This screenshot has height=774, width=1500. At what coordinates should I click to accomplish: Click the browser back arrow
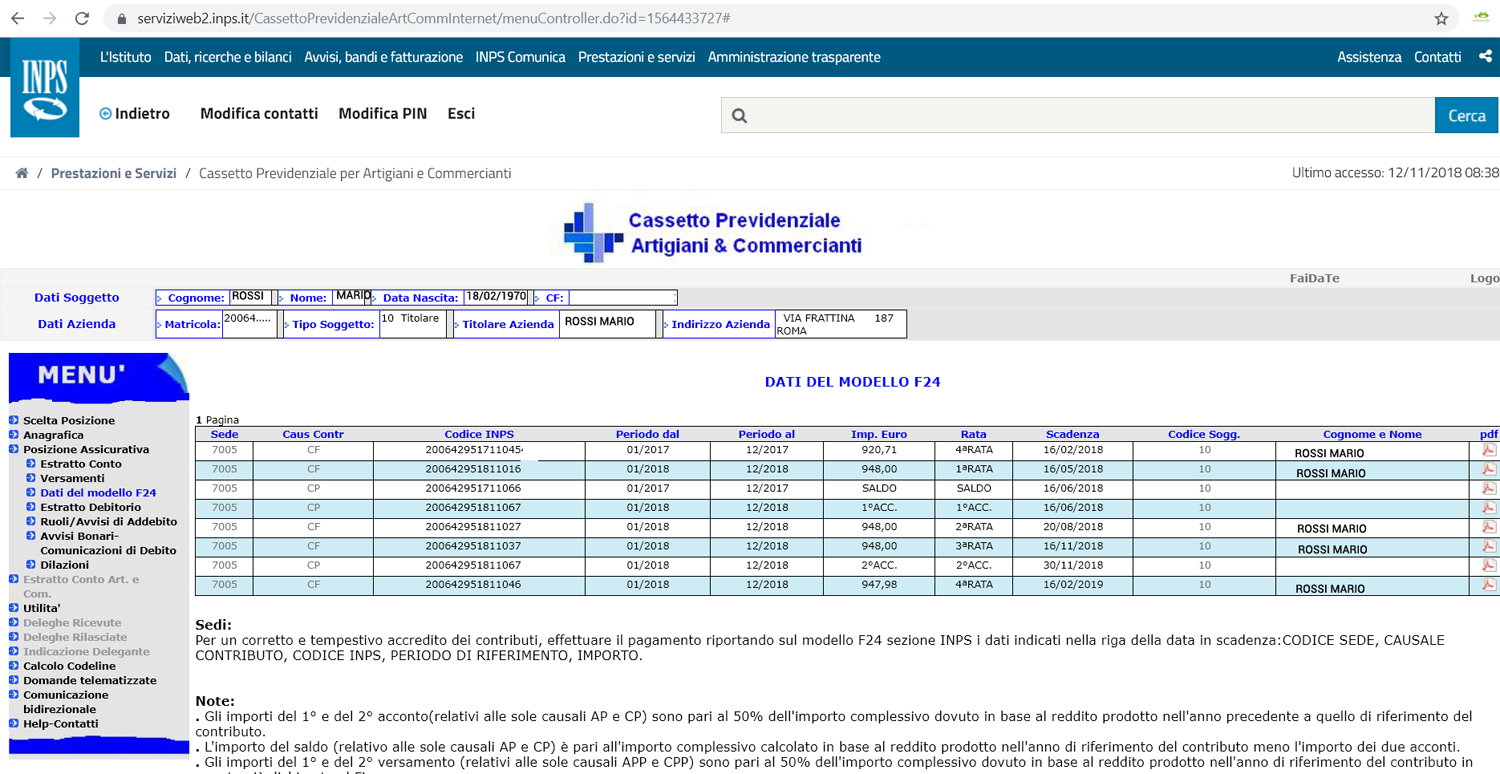coord(17,18)
